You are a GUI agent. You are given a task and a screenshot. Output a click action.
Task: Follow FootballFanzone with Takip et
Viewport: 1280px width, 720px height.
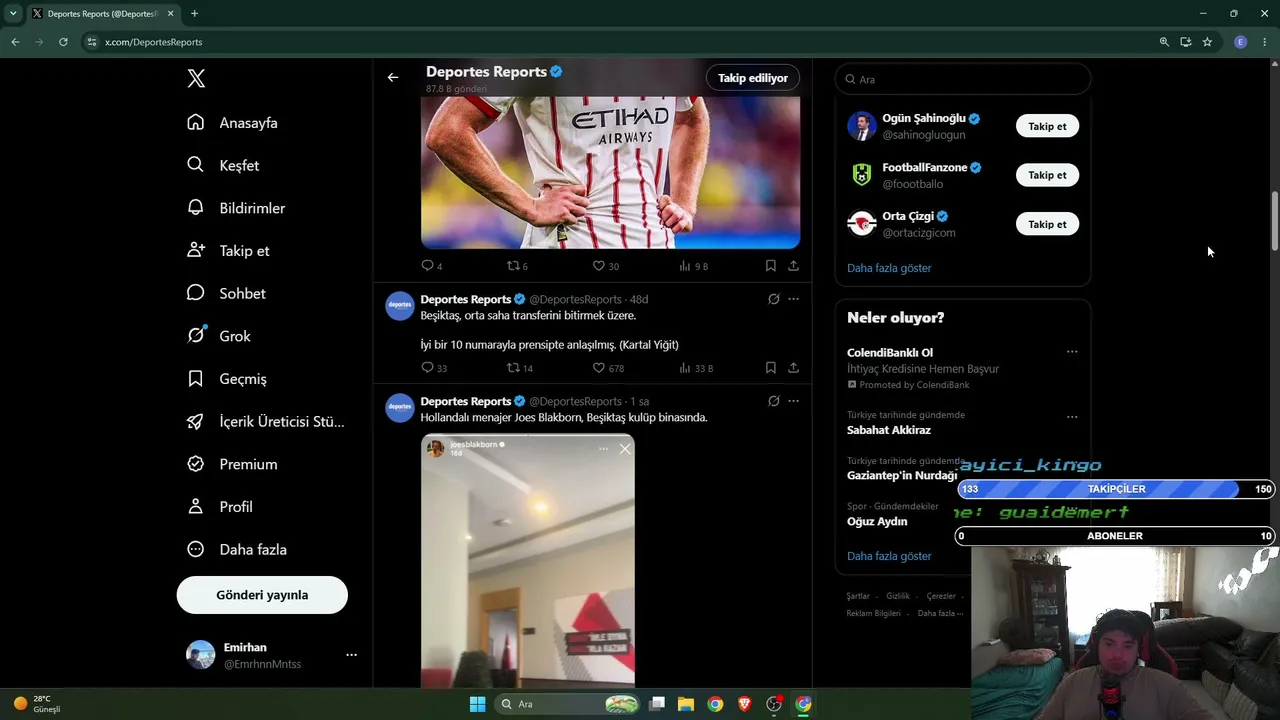click(x=1047, y=175)
